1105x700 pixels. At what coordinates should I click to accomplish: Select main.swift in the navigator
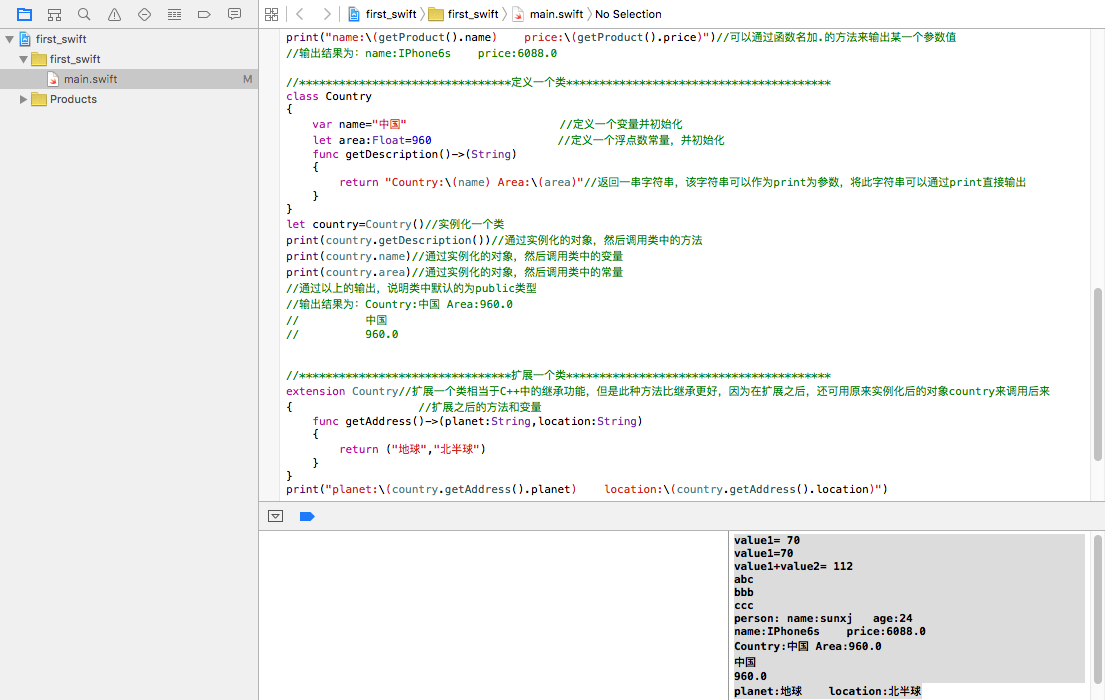[129, 79]
